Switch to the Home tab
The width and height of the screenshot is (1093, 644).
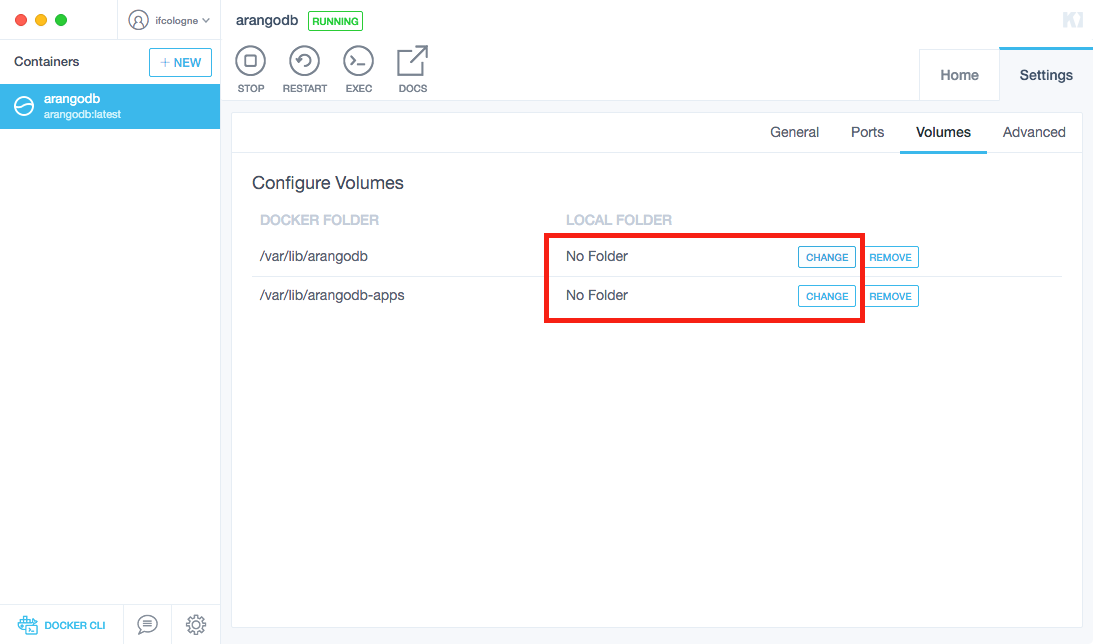point(959,75)
